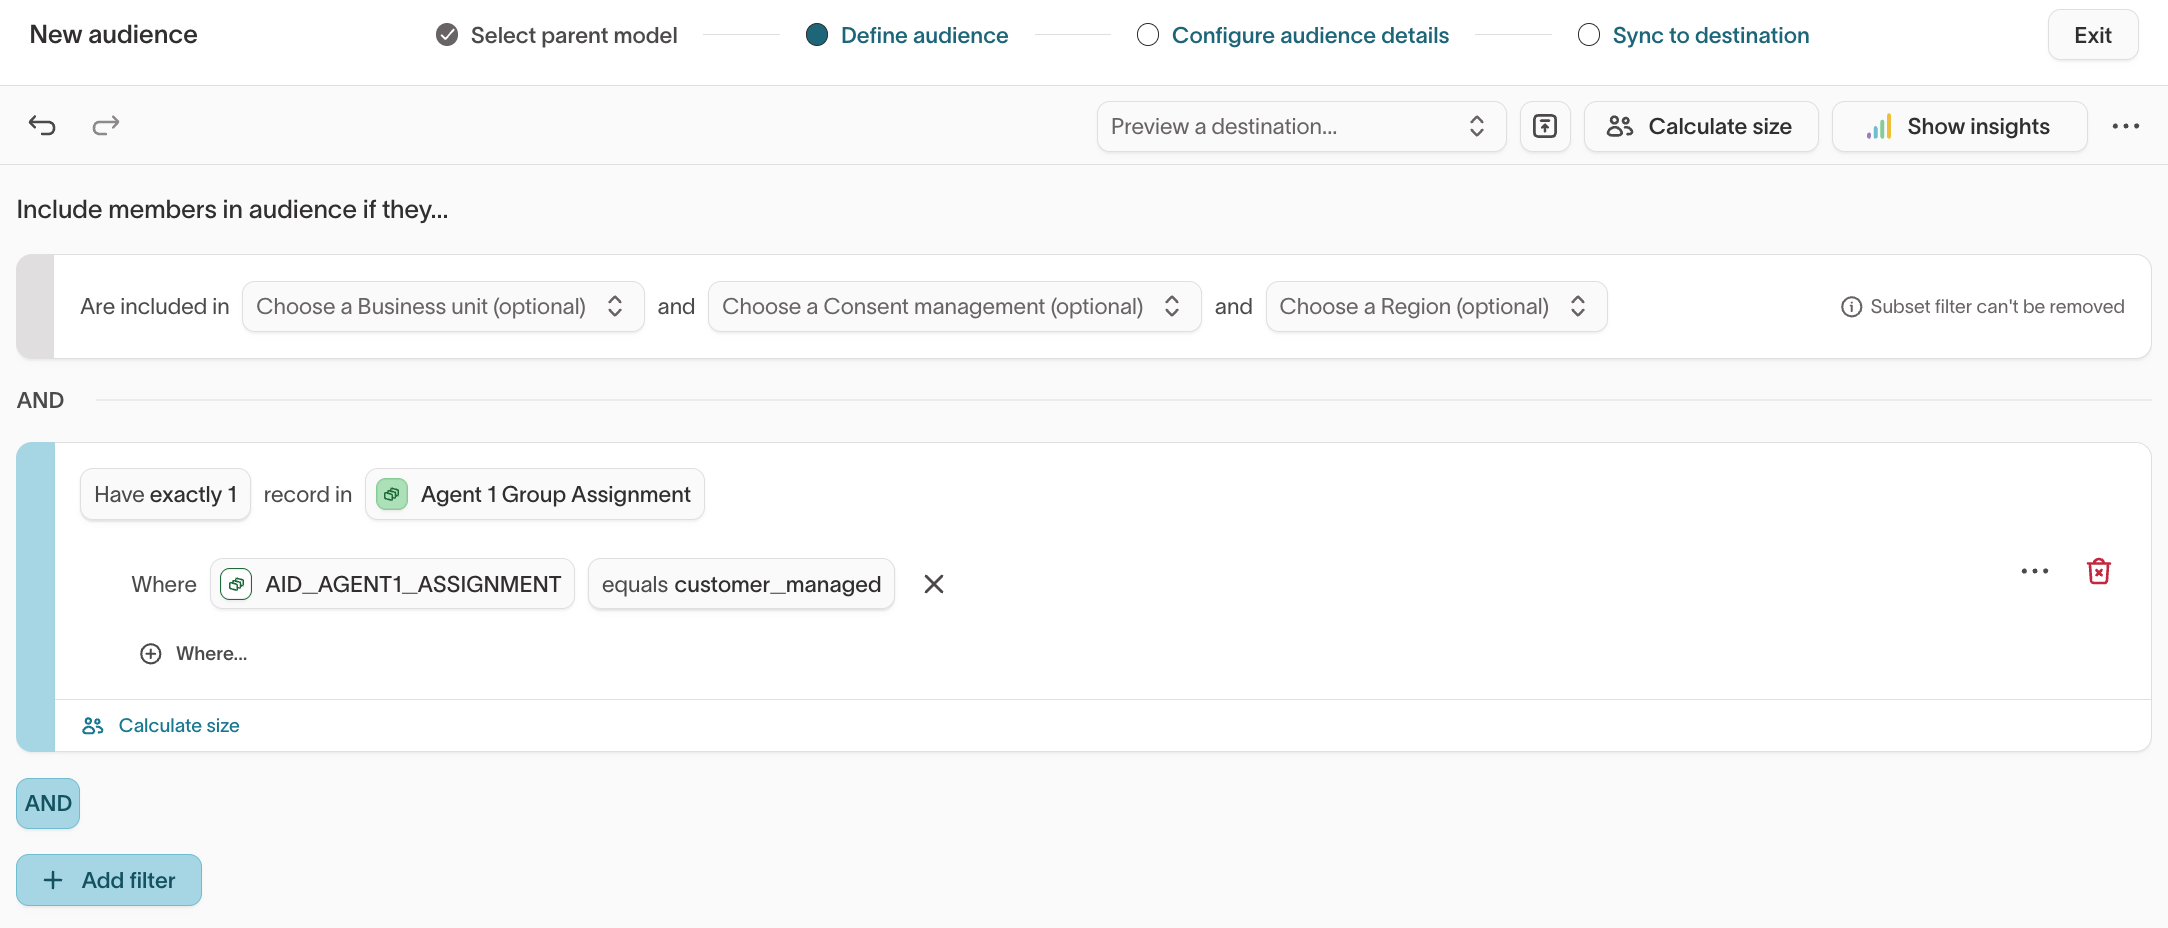Open options menu for the Where condition row
Viewport: 2168px width, 928px height.
pos(2033,571)
